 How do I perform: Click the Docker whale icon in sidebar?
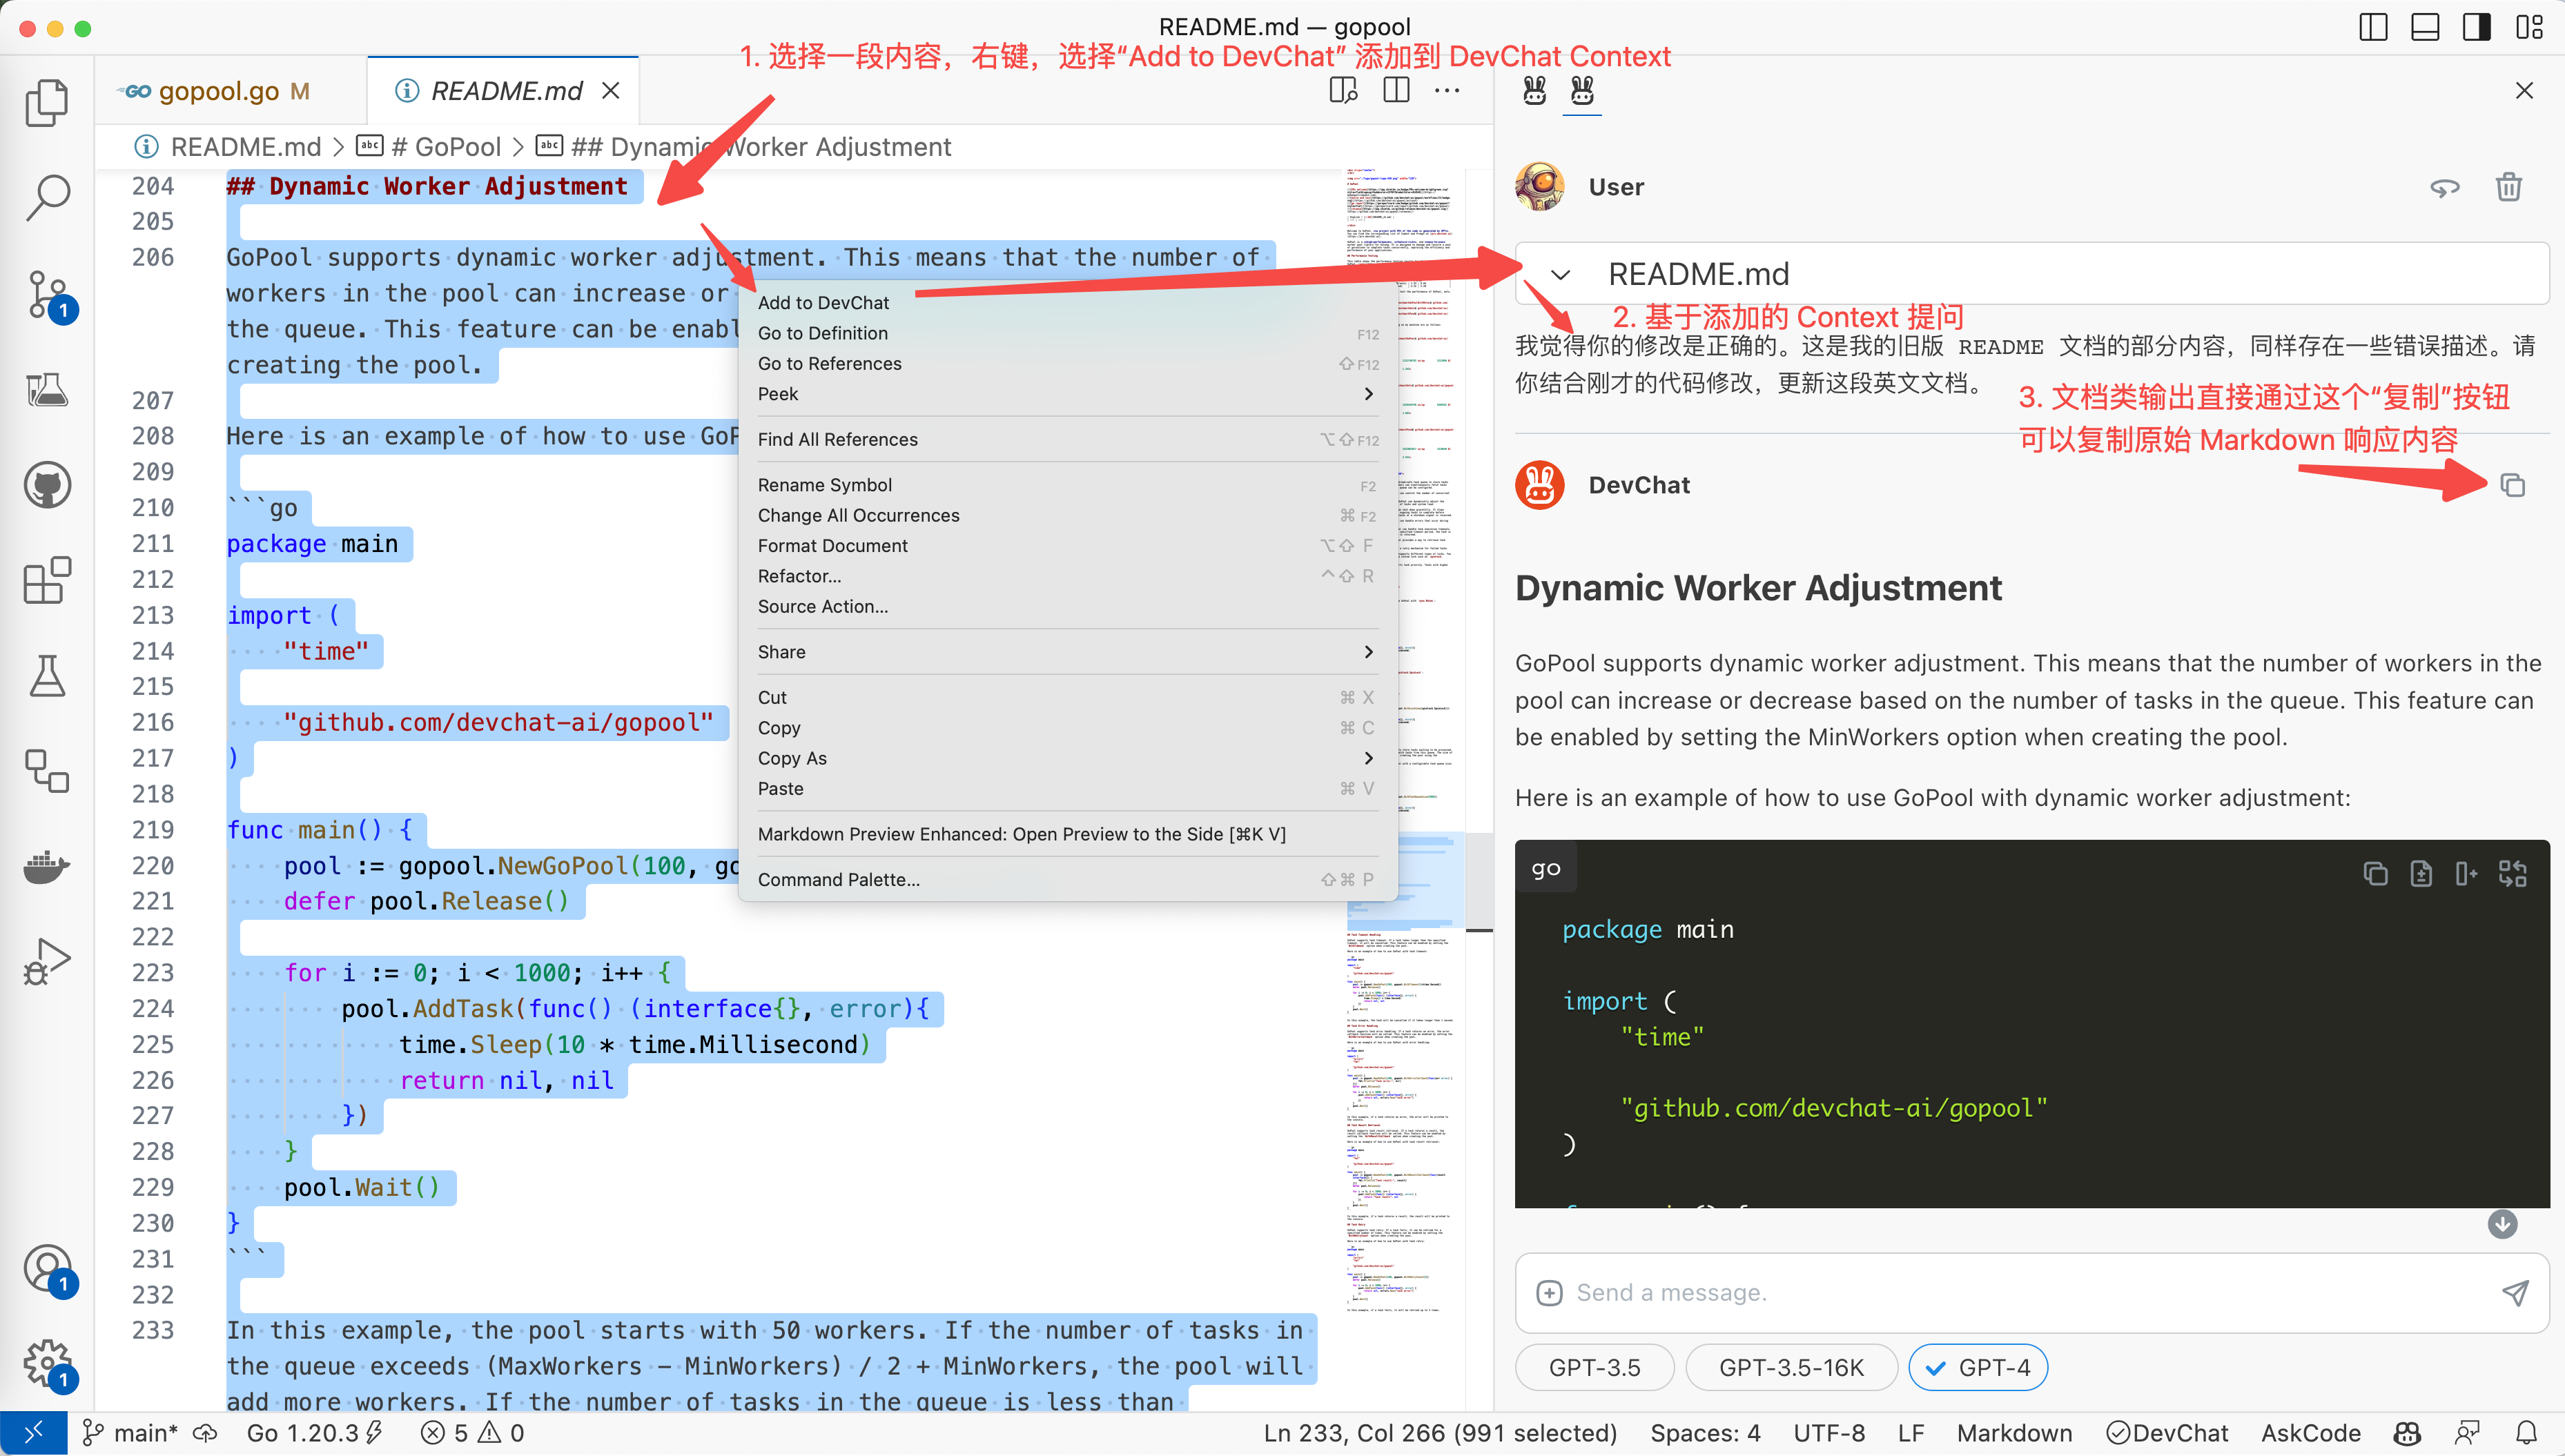(x=47, y=867)
